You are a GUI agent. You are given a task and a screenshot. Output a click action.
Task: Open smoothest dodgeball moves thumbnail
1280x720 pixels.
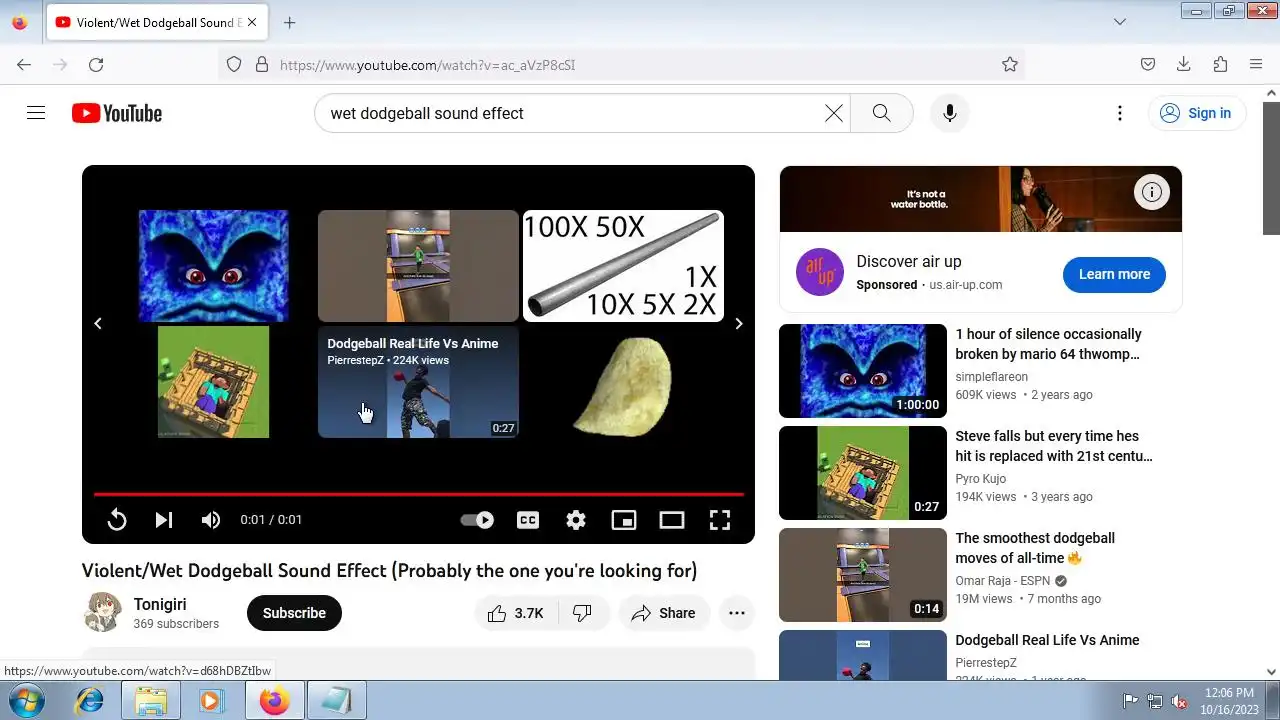pos(863,575)
